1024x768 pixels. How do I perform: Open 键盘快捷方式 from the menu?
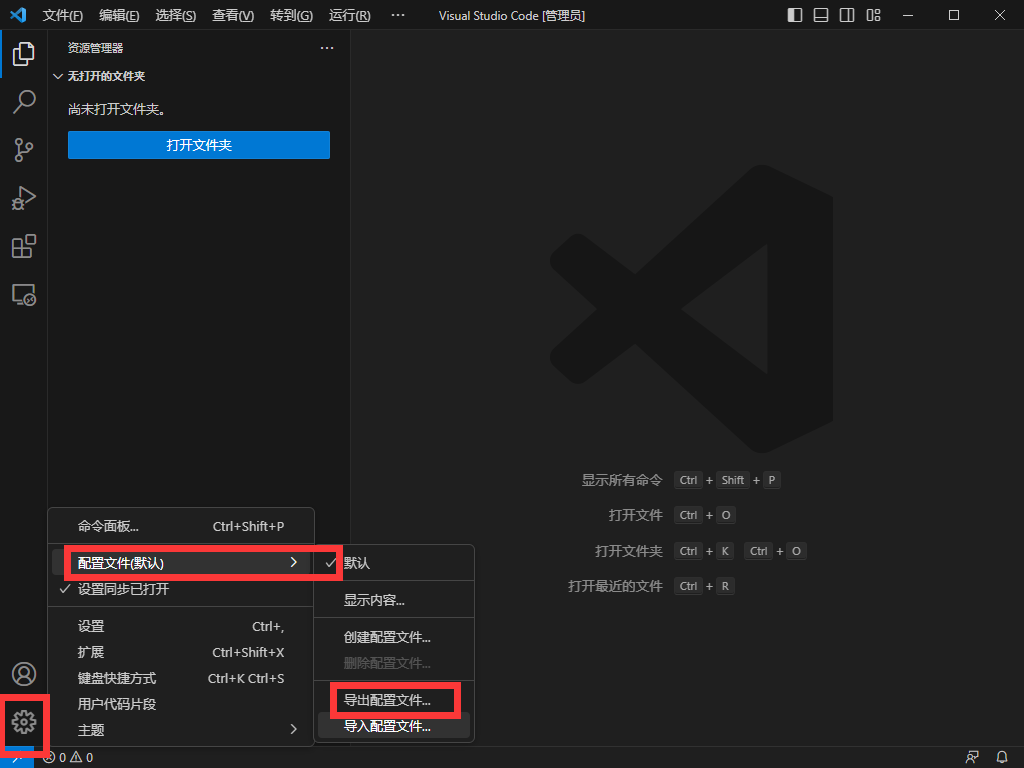[181, 679]
